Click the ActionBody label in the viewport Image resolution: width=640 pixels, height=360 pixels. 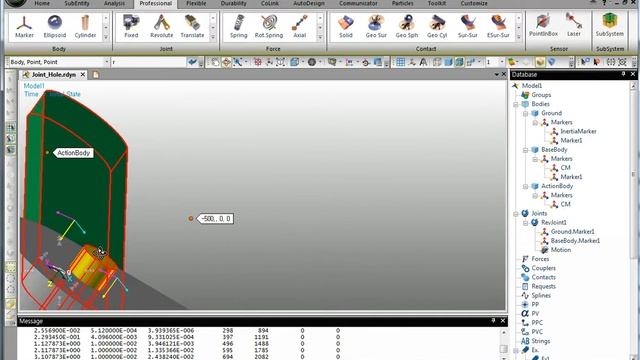click(x=73, y=153)
